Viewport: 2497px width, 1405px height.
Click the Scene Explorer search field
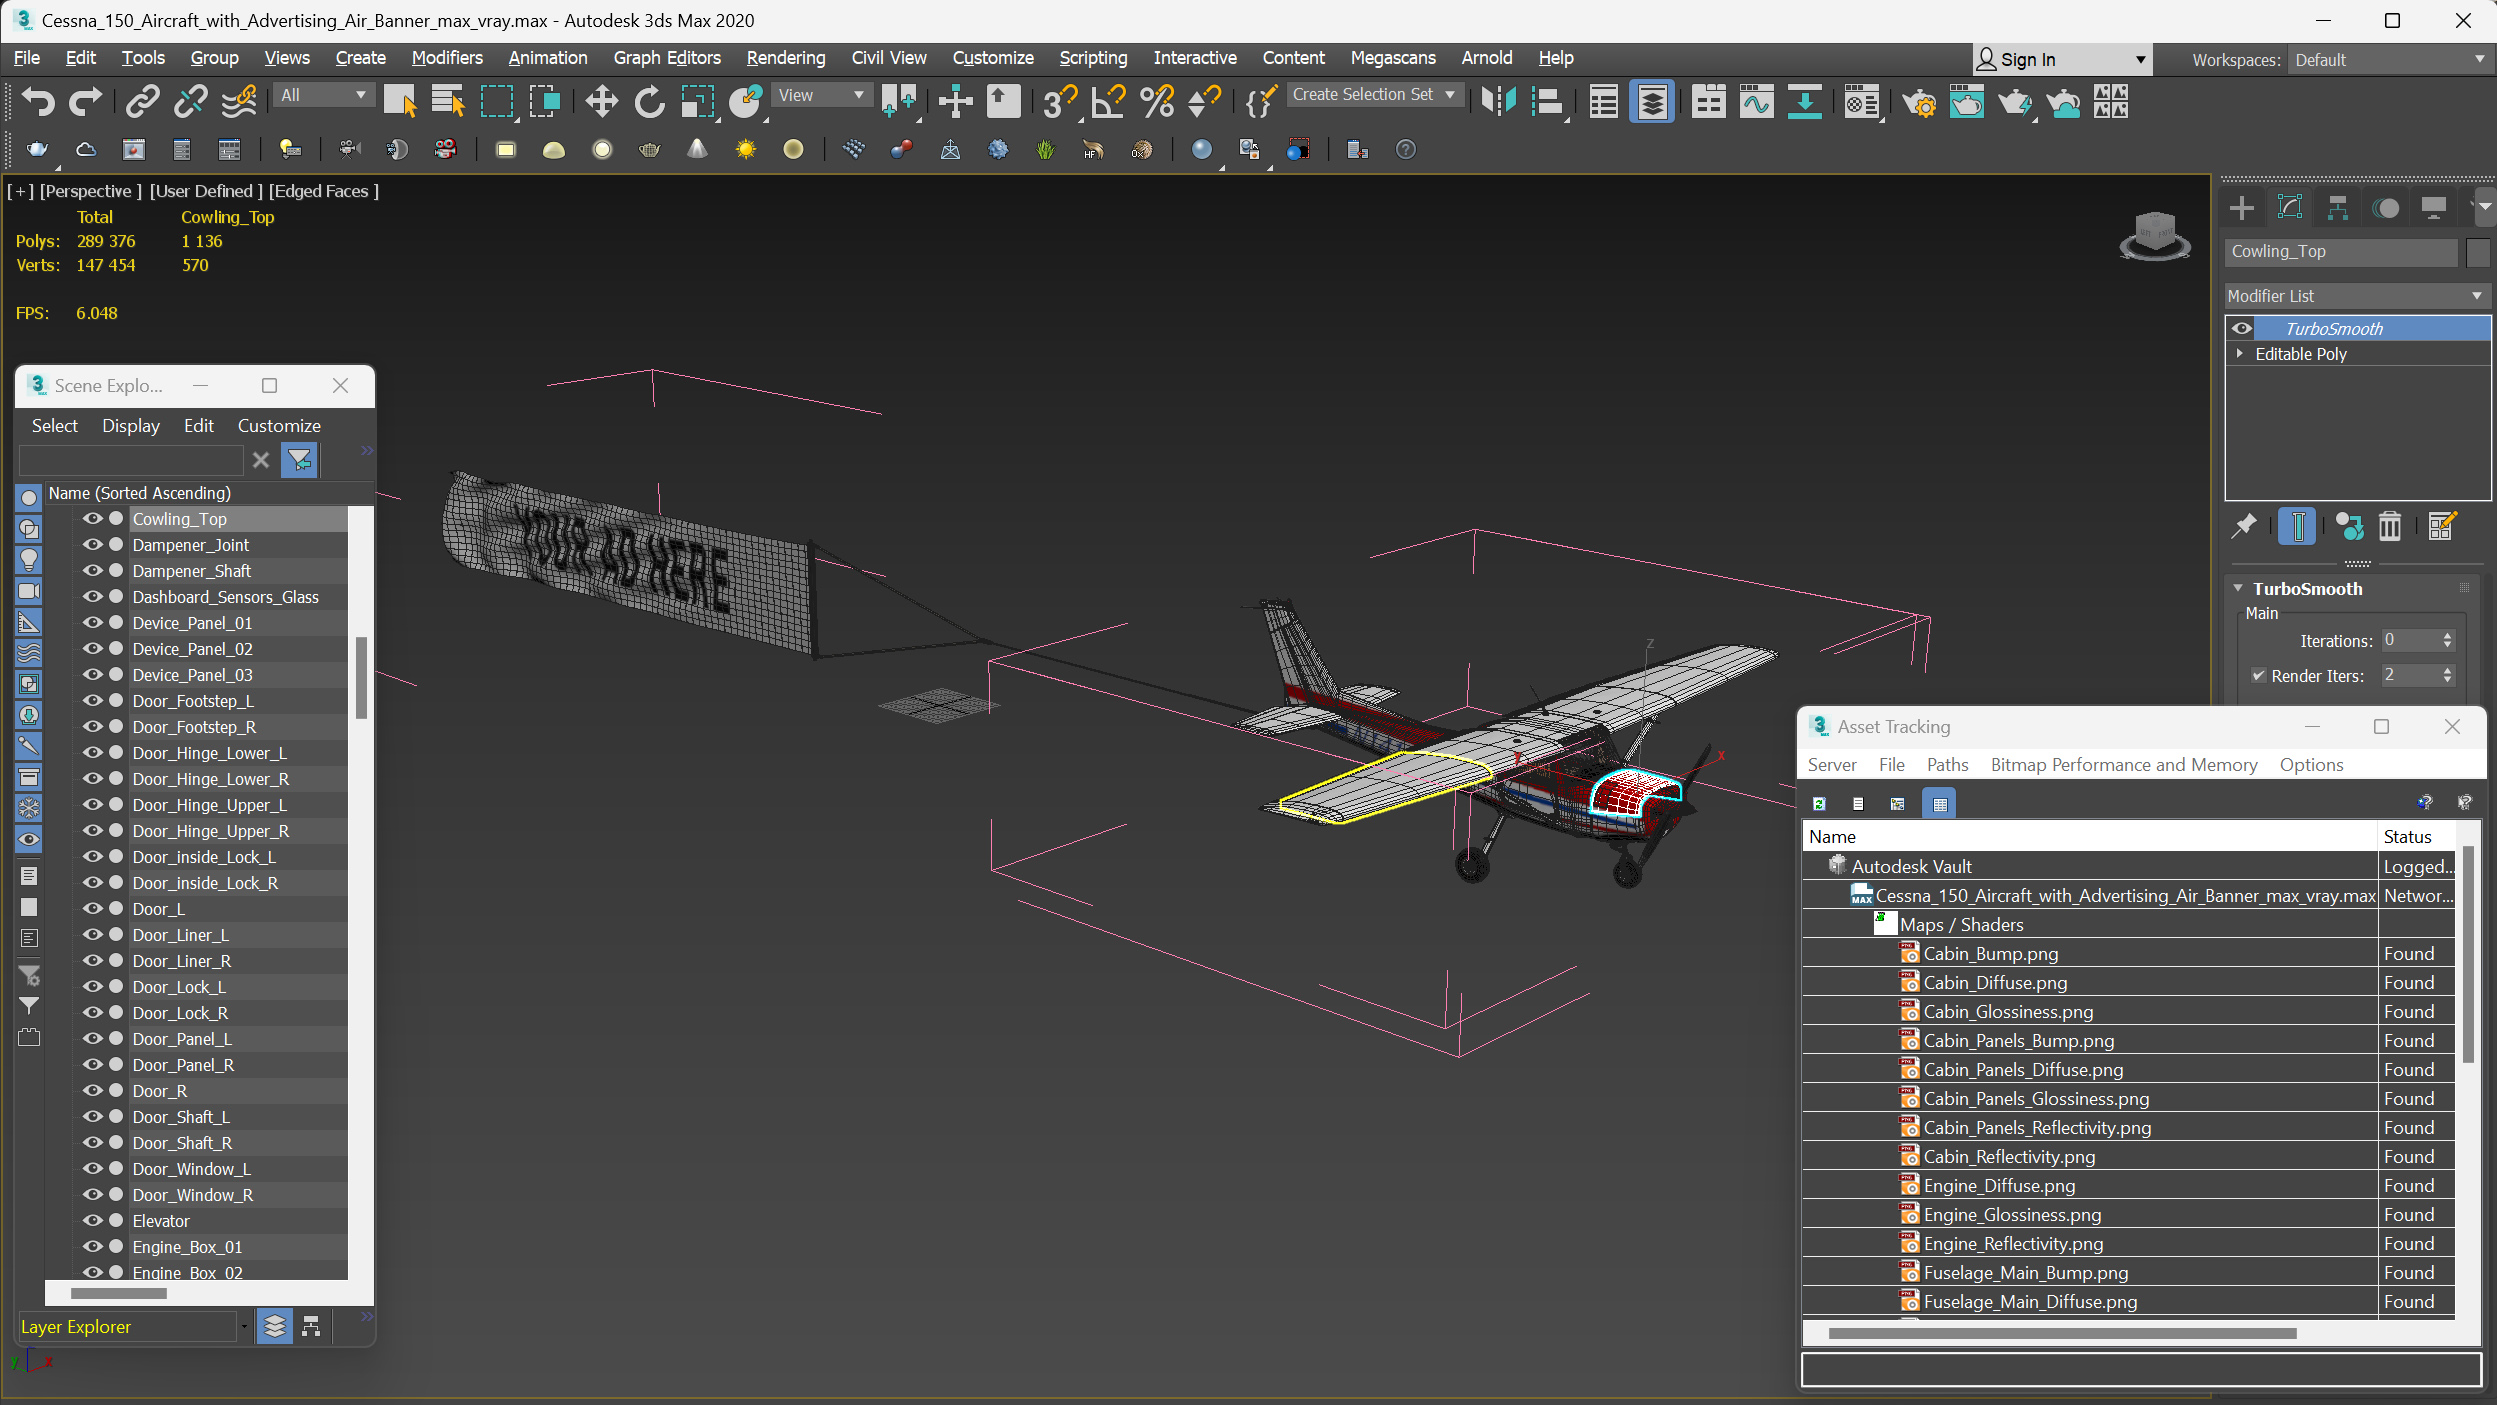[131, 460]
